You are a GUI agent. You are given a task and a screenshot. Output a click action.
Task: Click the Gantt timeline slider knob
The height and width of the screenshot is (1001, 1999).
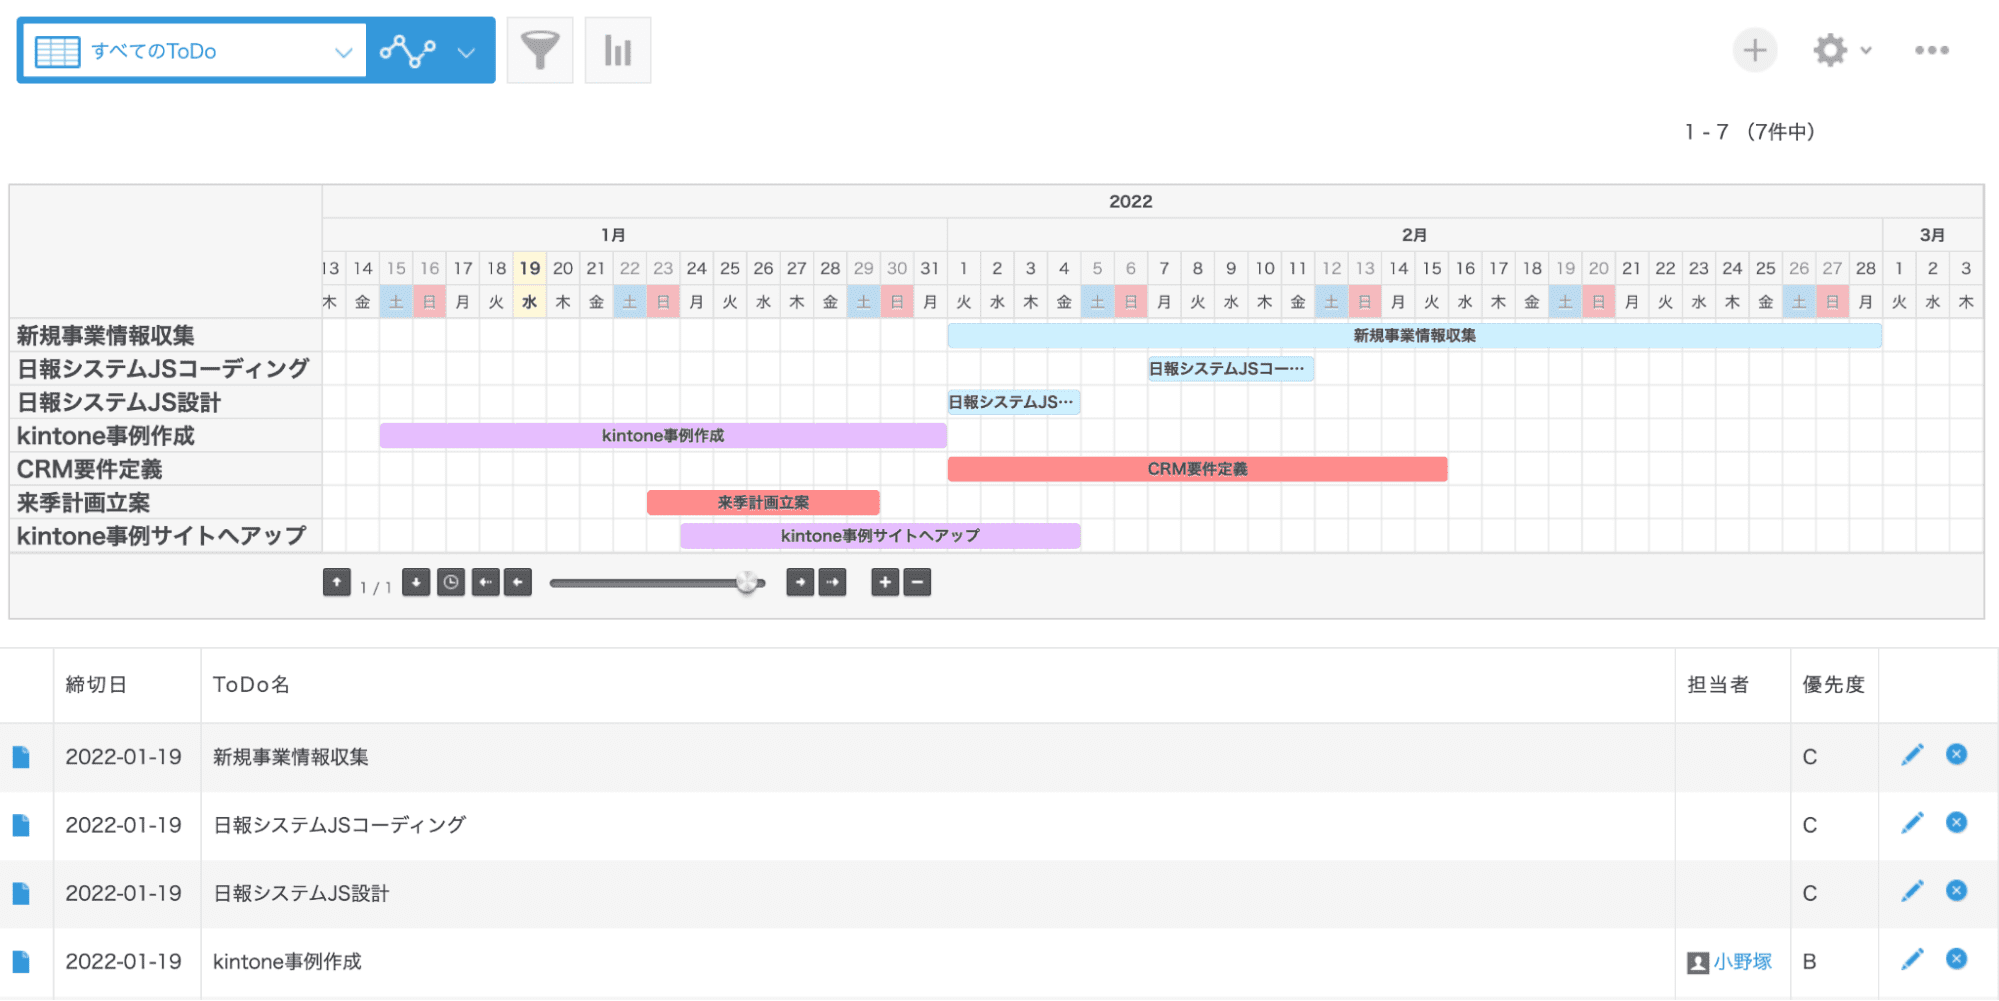tap(747, 583)
